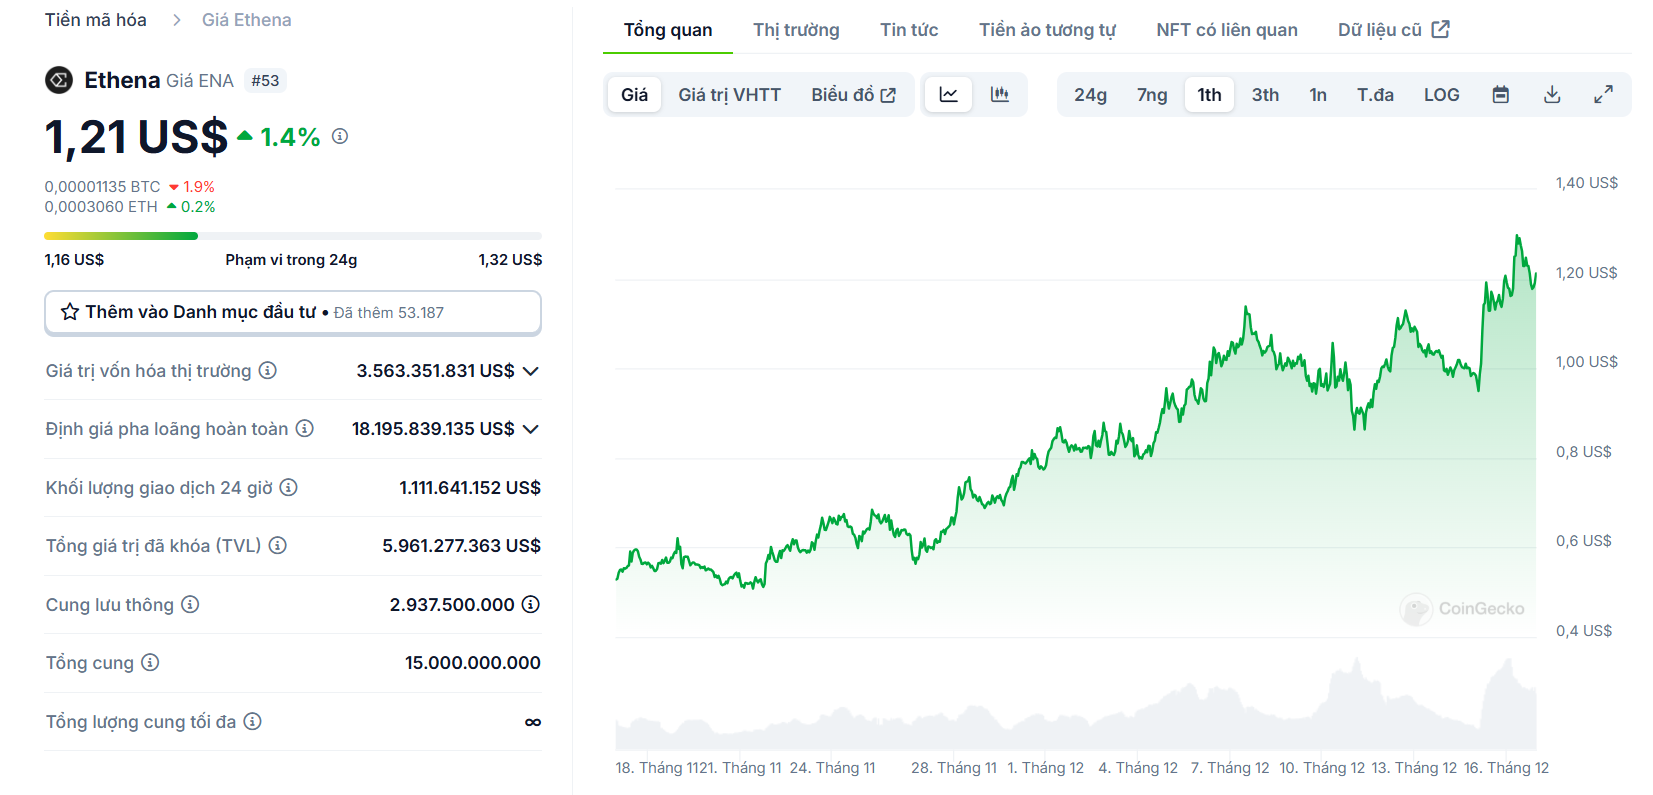The image size is (1653, 795).
Task: Click the volume bars area under the chart
Action: click(1076, 705)
